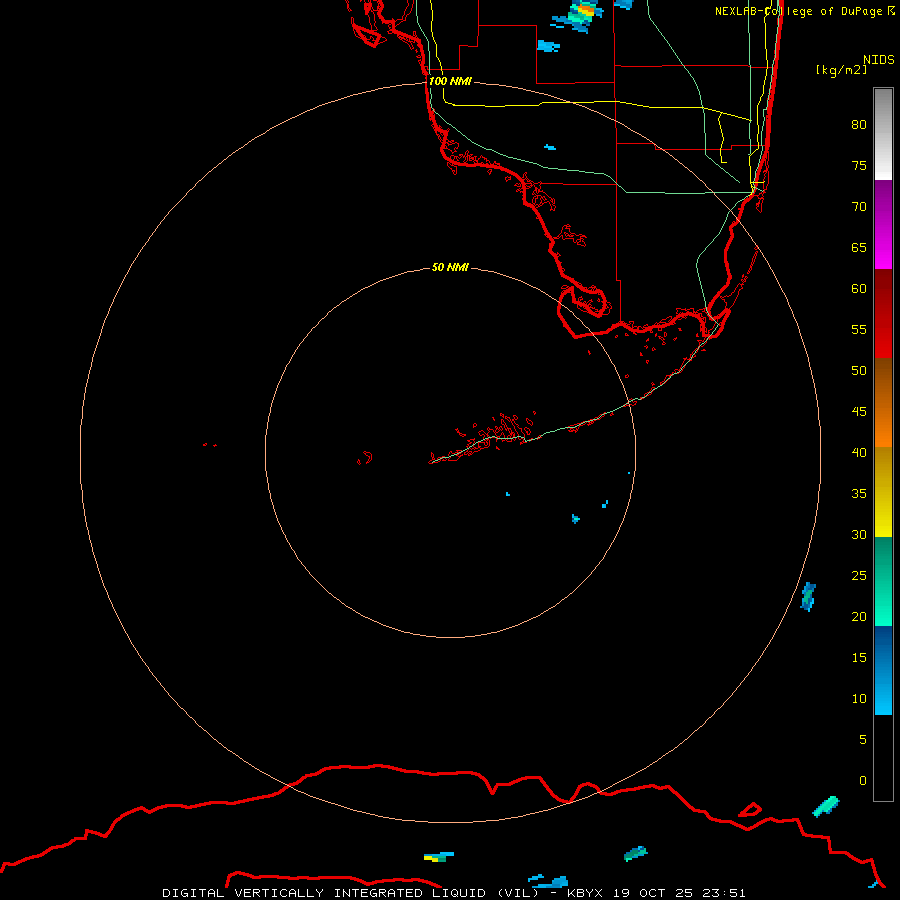900x900 pixels.
Task: Pick the red segment of the VIL color bar
Action: click(x=883, y=313)
